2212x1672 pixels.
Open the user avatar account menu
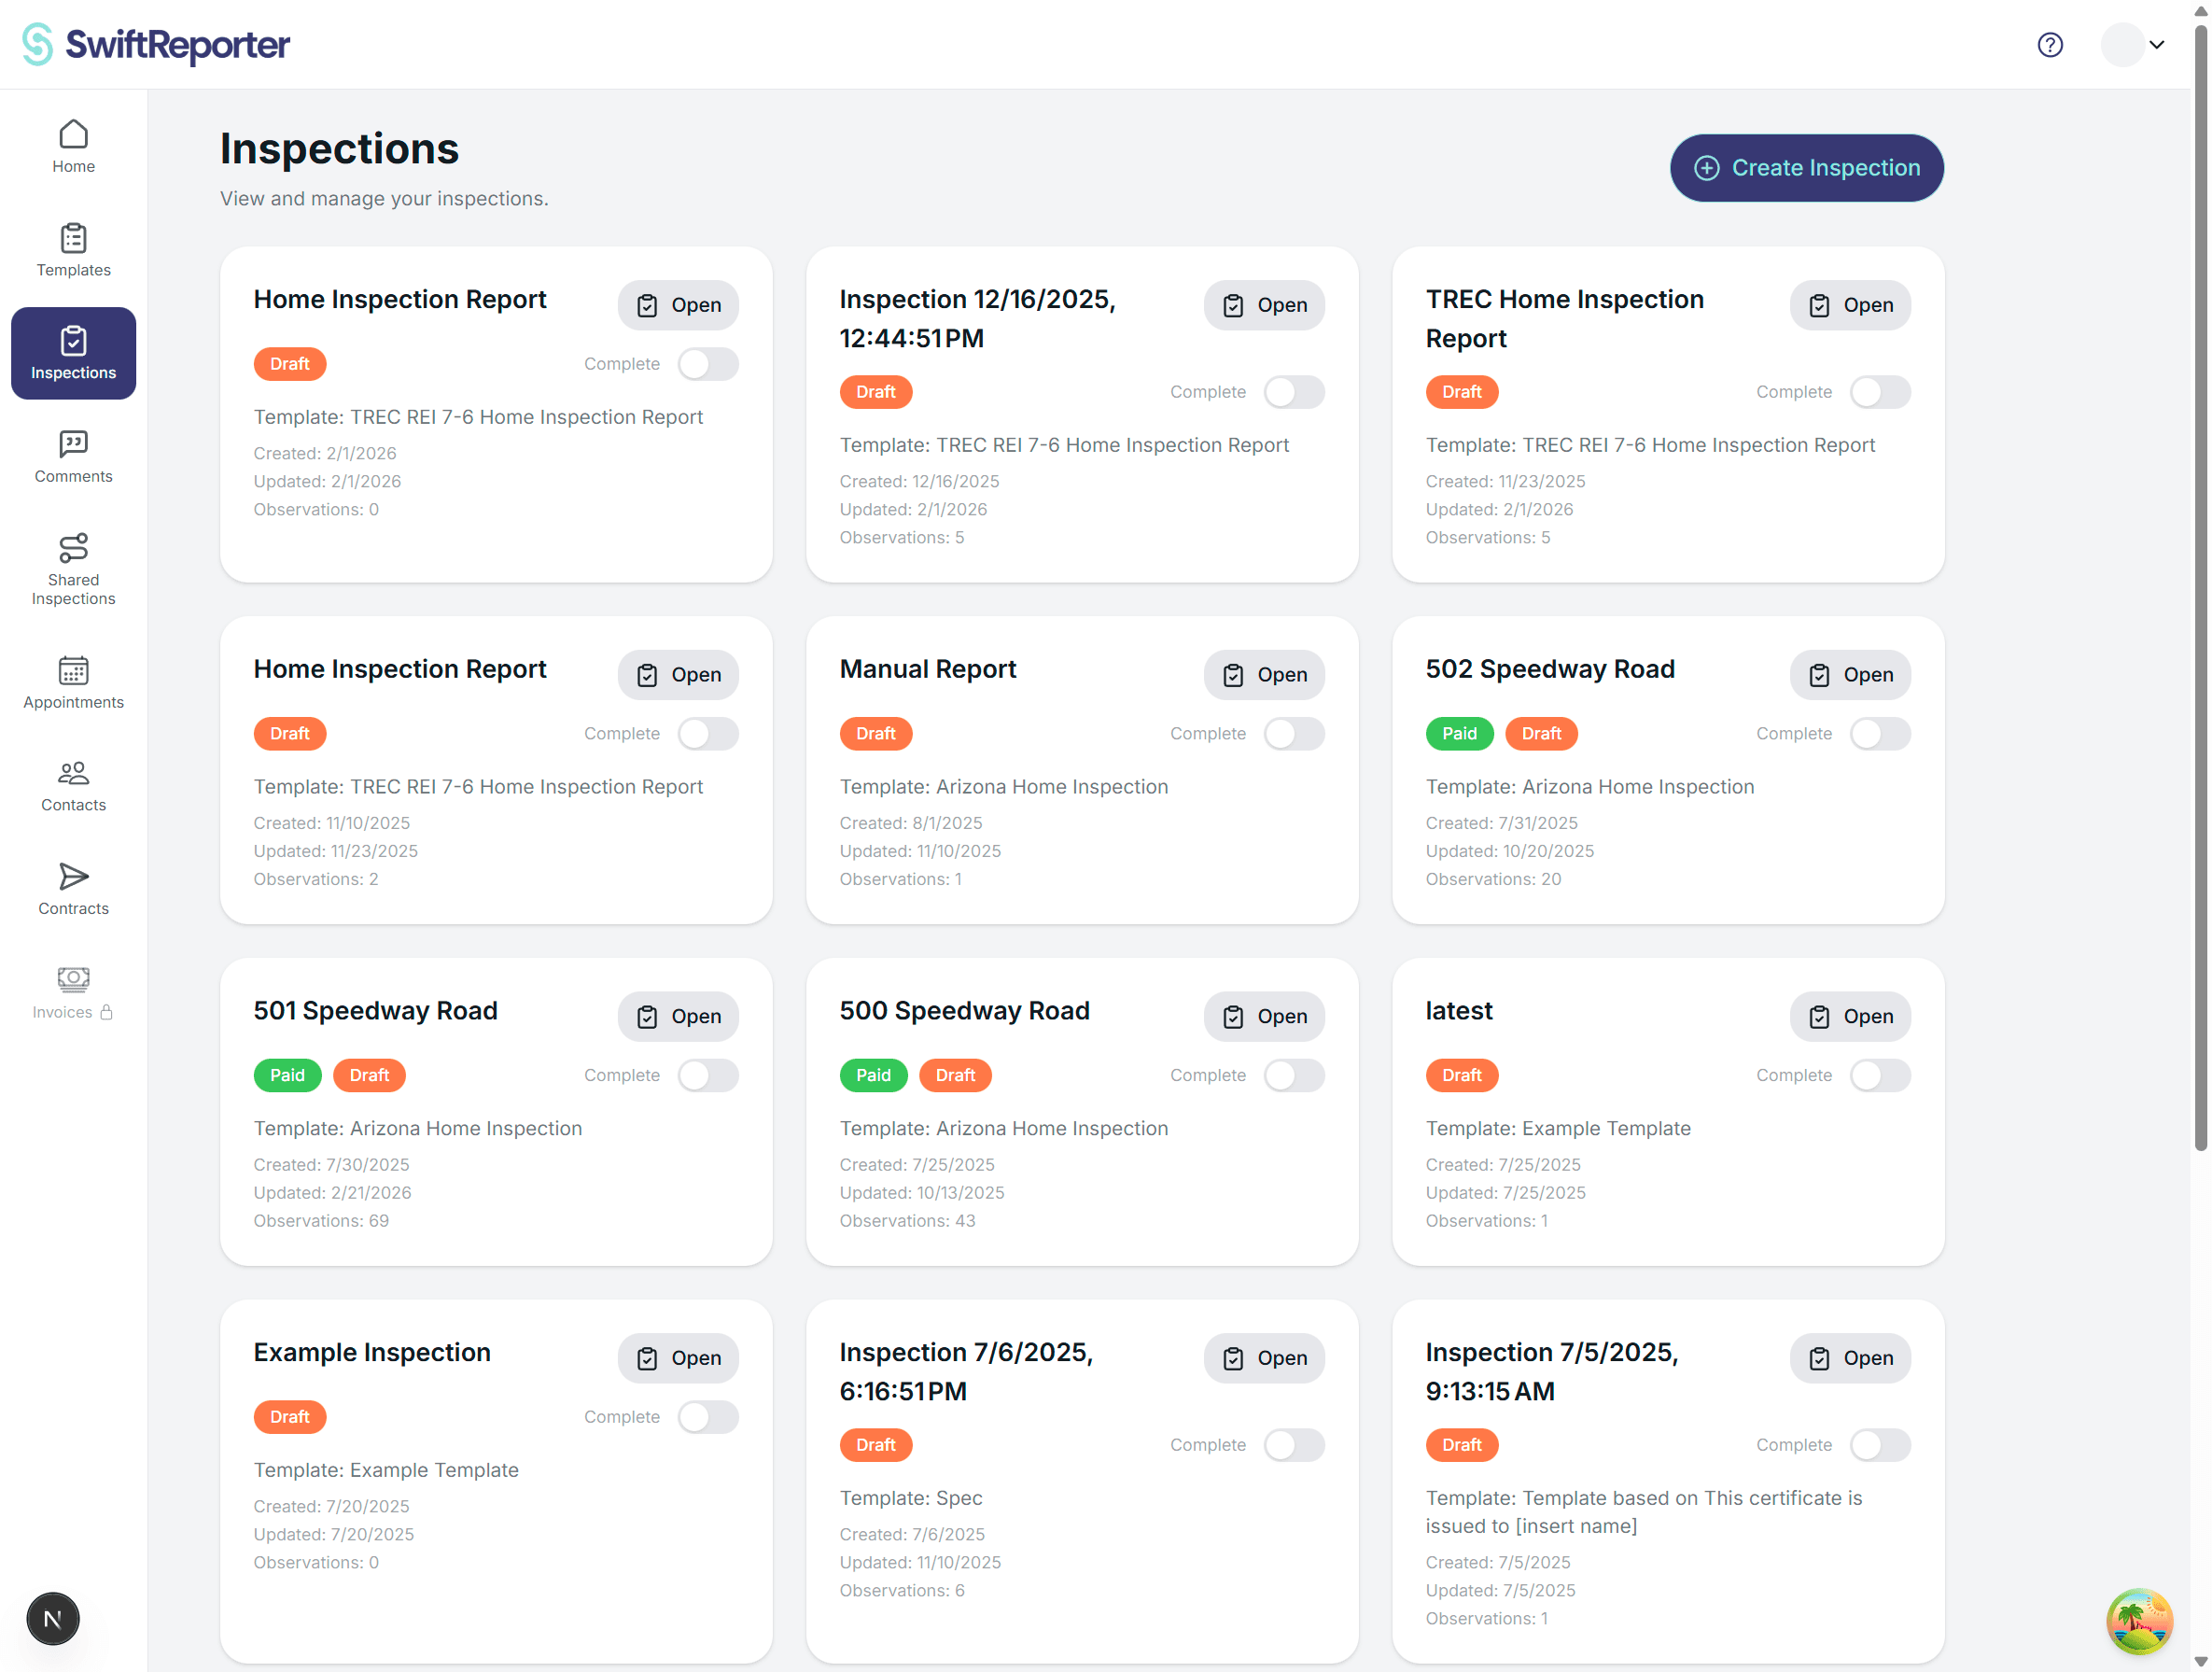pyautogui.click(x=2133, y=45)
